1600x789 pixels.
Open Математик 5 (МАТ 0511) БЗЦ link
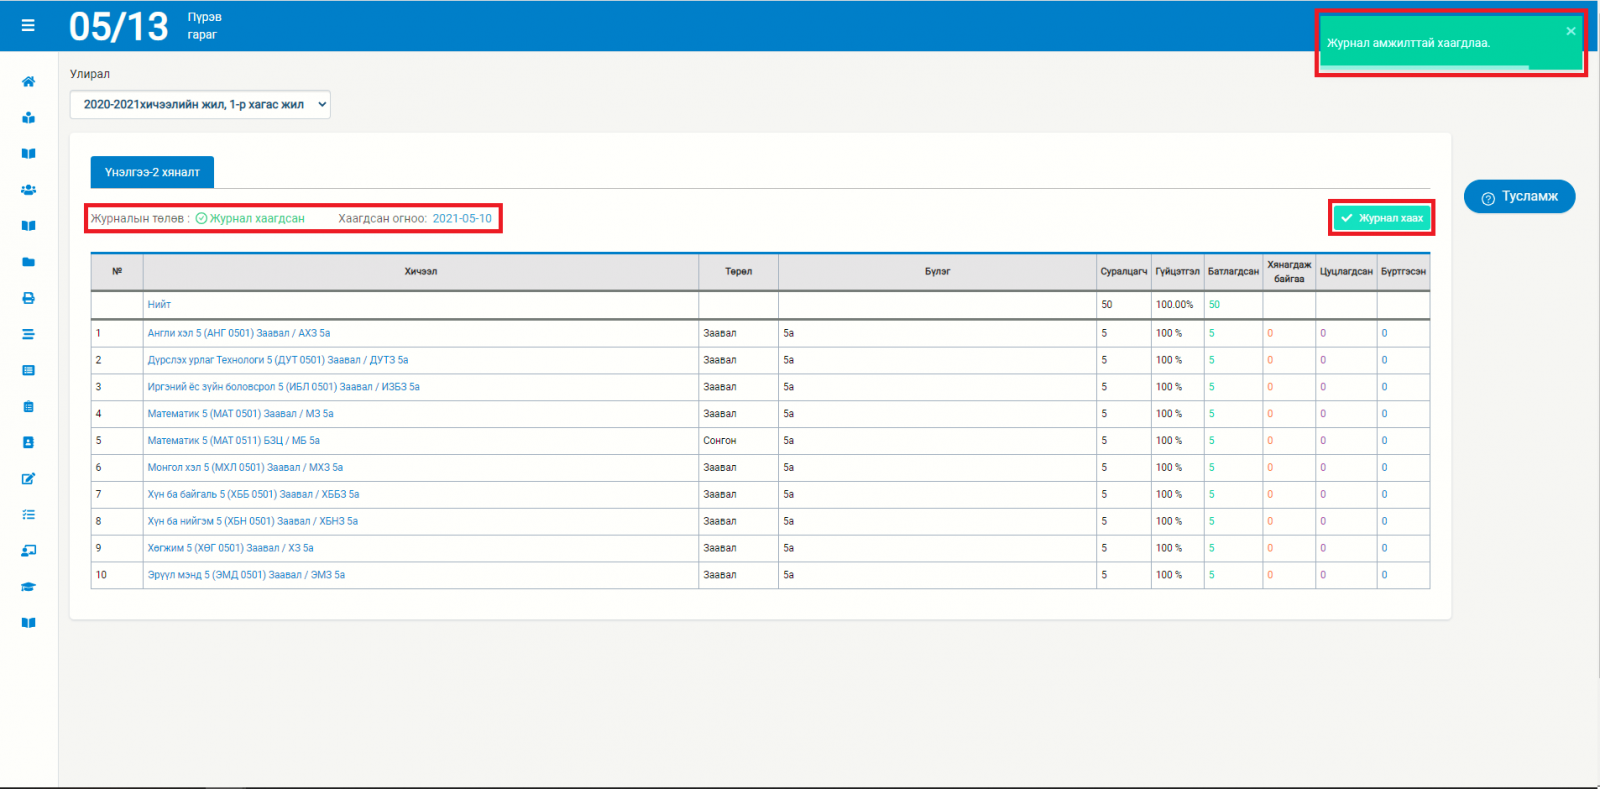(x=234, y=441)
